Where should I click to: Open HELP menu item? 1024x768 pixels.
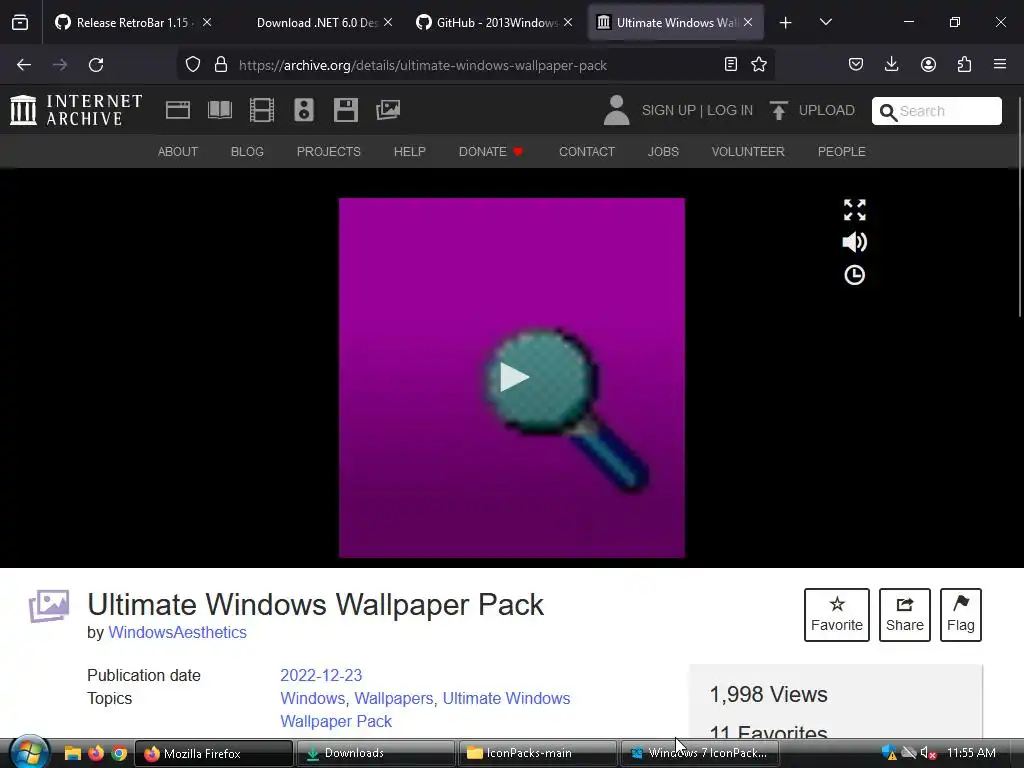click(409, 152)
